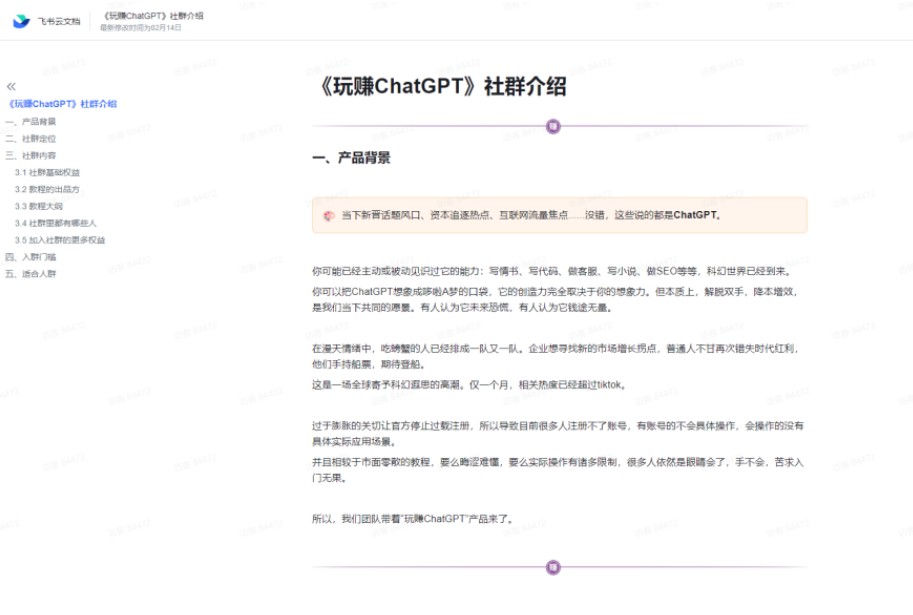Image resolution: width=913 pixels, height=615 pixels.
Task: Navigate to outline item 四、入群门槛
Action: click(x=31, y=257)
